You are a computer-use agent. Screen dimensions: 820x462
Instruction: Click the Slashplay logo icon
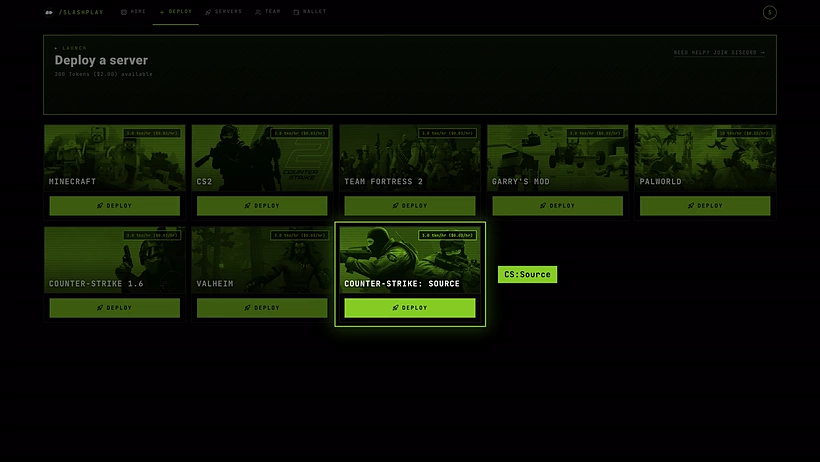(x=49, y=12)
